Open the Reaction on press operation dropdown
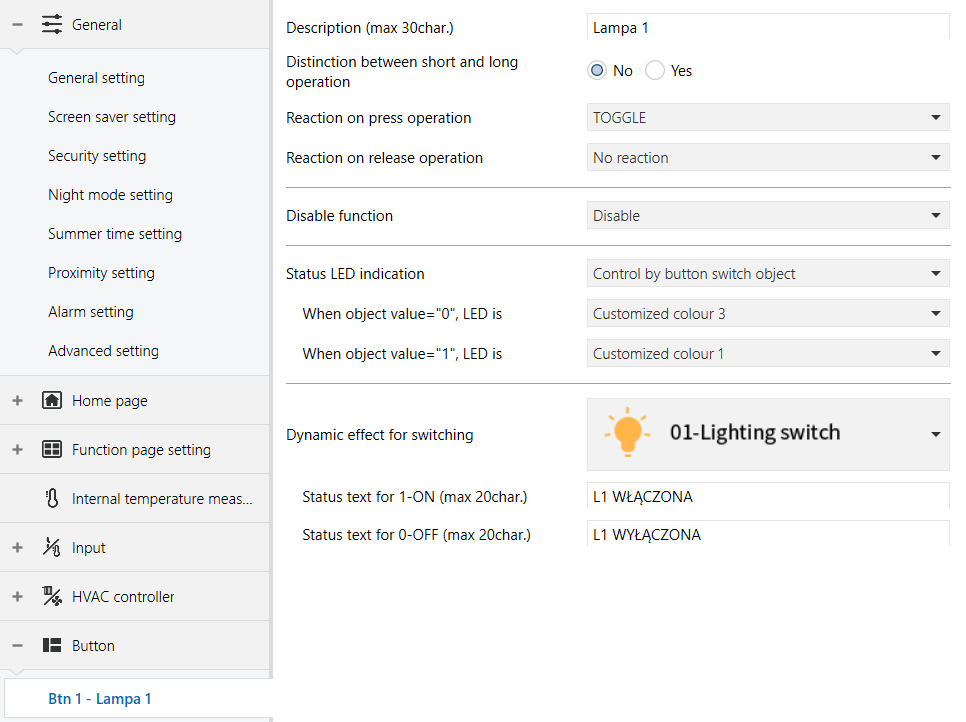966x722 pixels. 768,118
